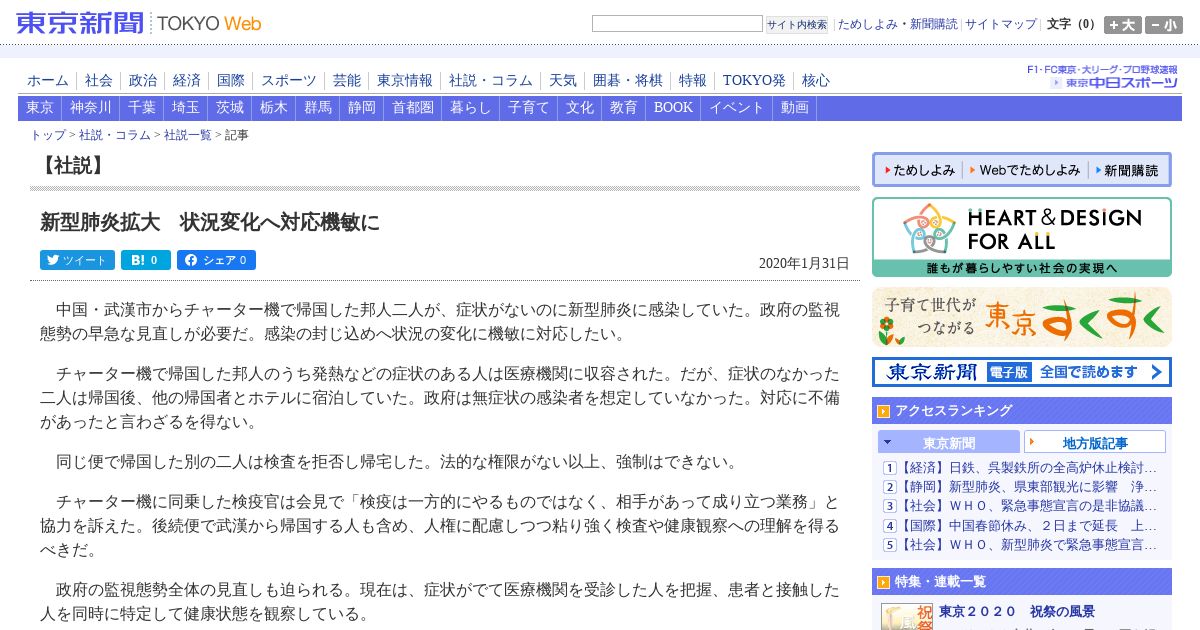Screen dimensions: 1200x630
Task: Click the Twitter ツイート share button
Action: (x=77, y=260)
